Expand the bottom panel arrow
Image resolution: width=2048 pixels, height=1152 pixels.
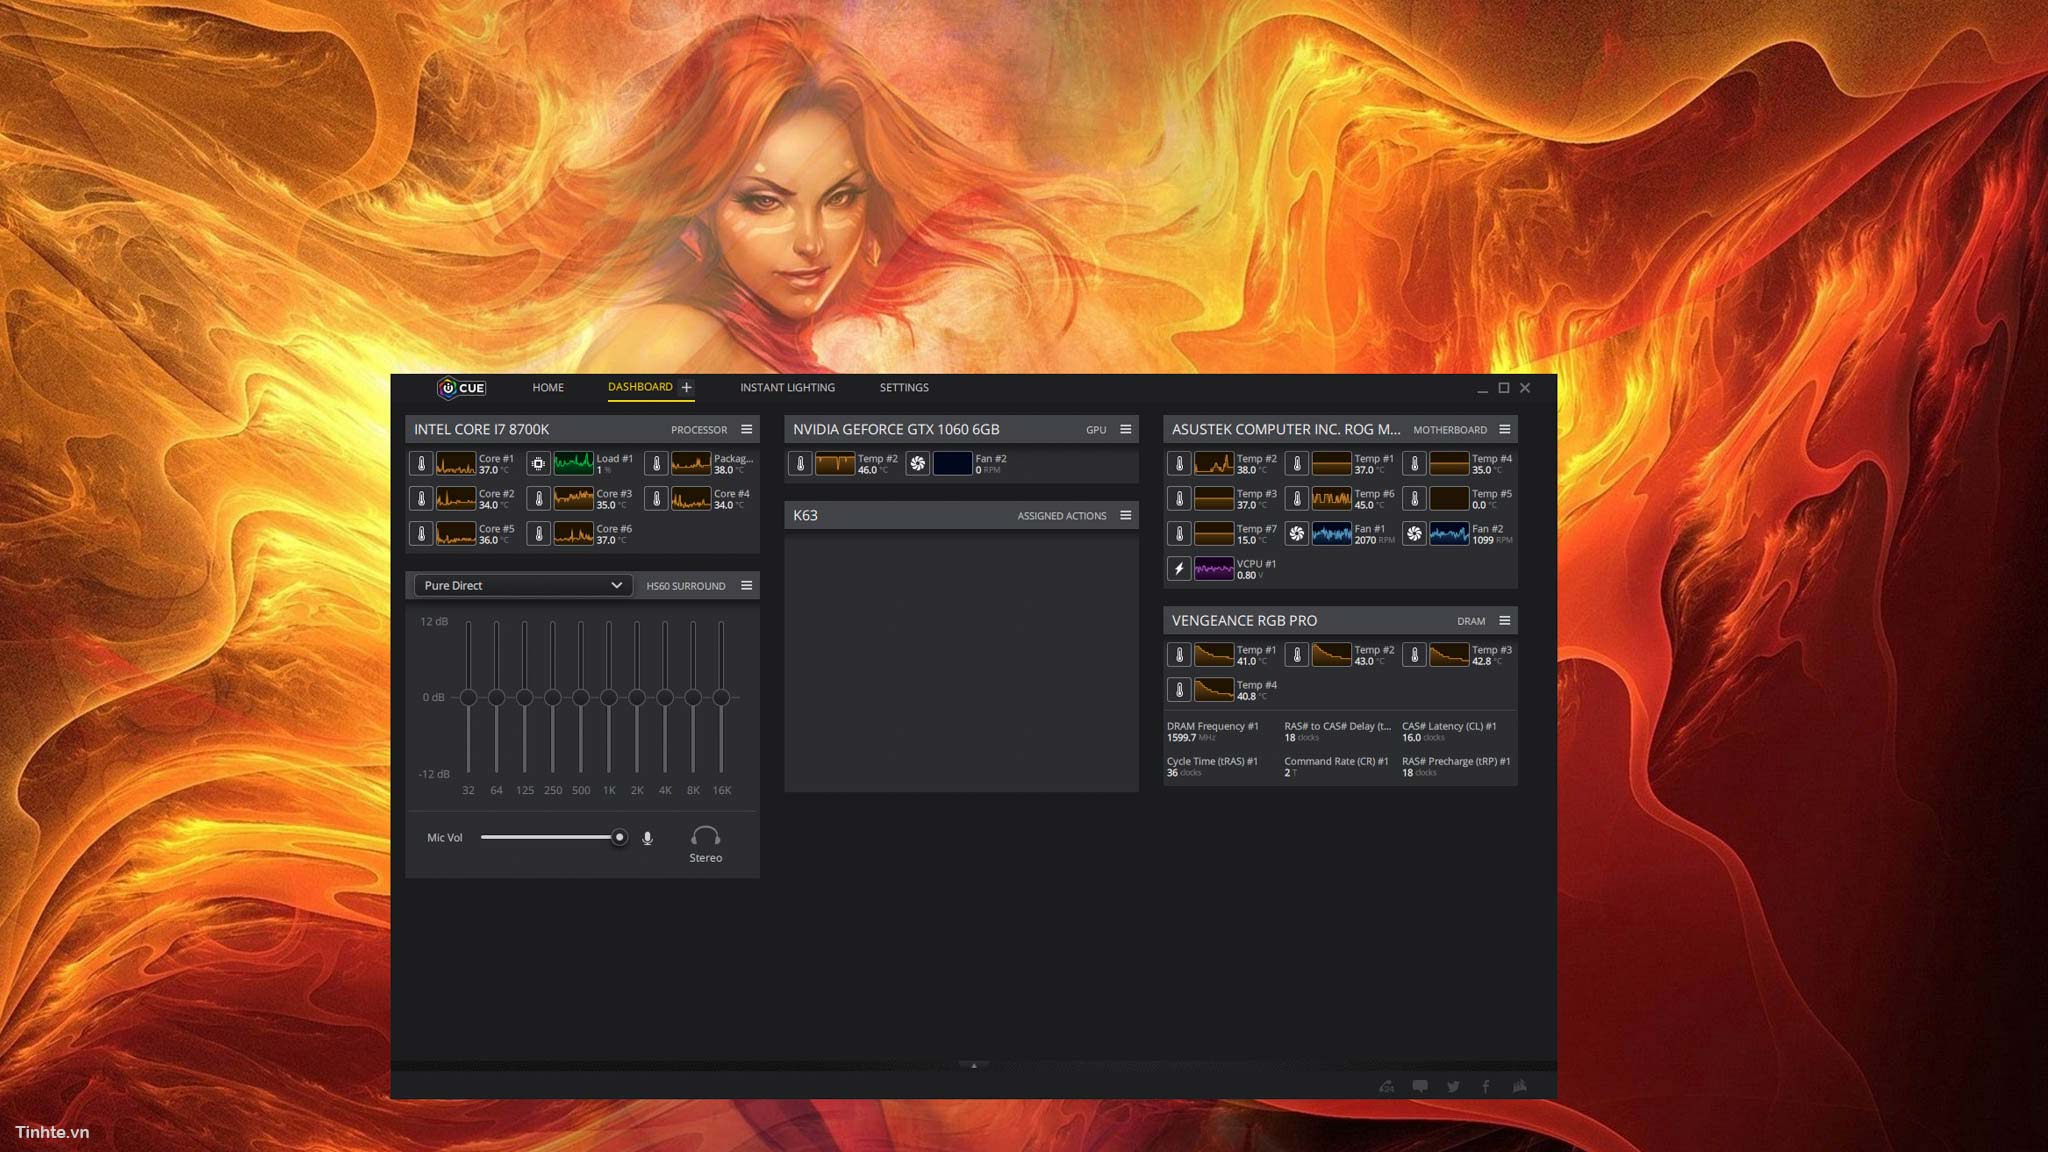[974, 1066]
